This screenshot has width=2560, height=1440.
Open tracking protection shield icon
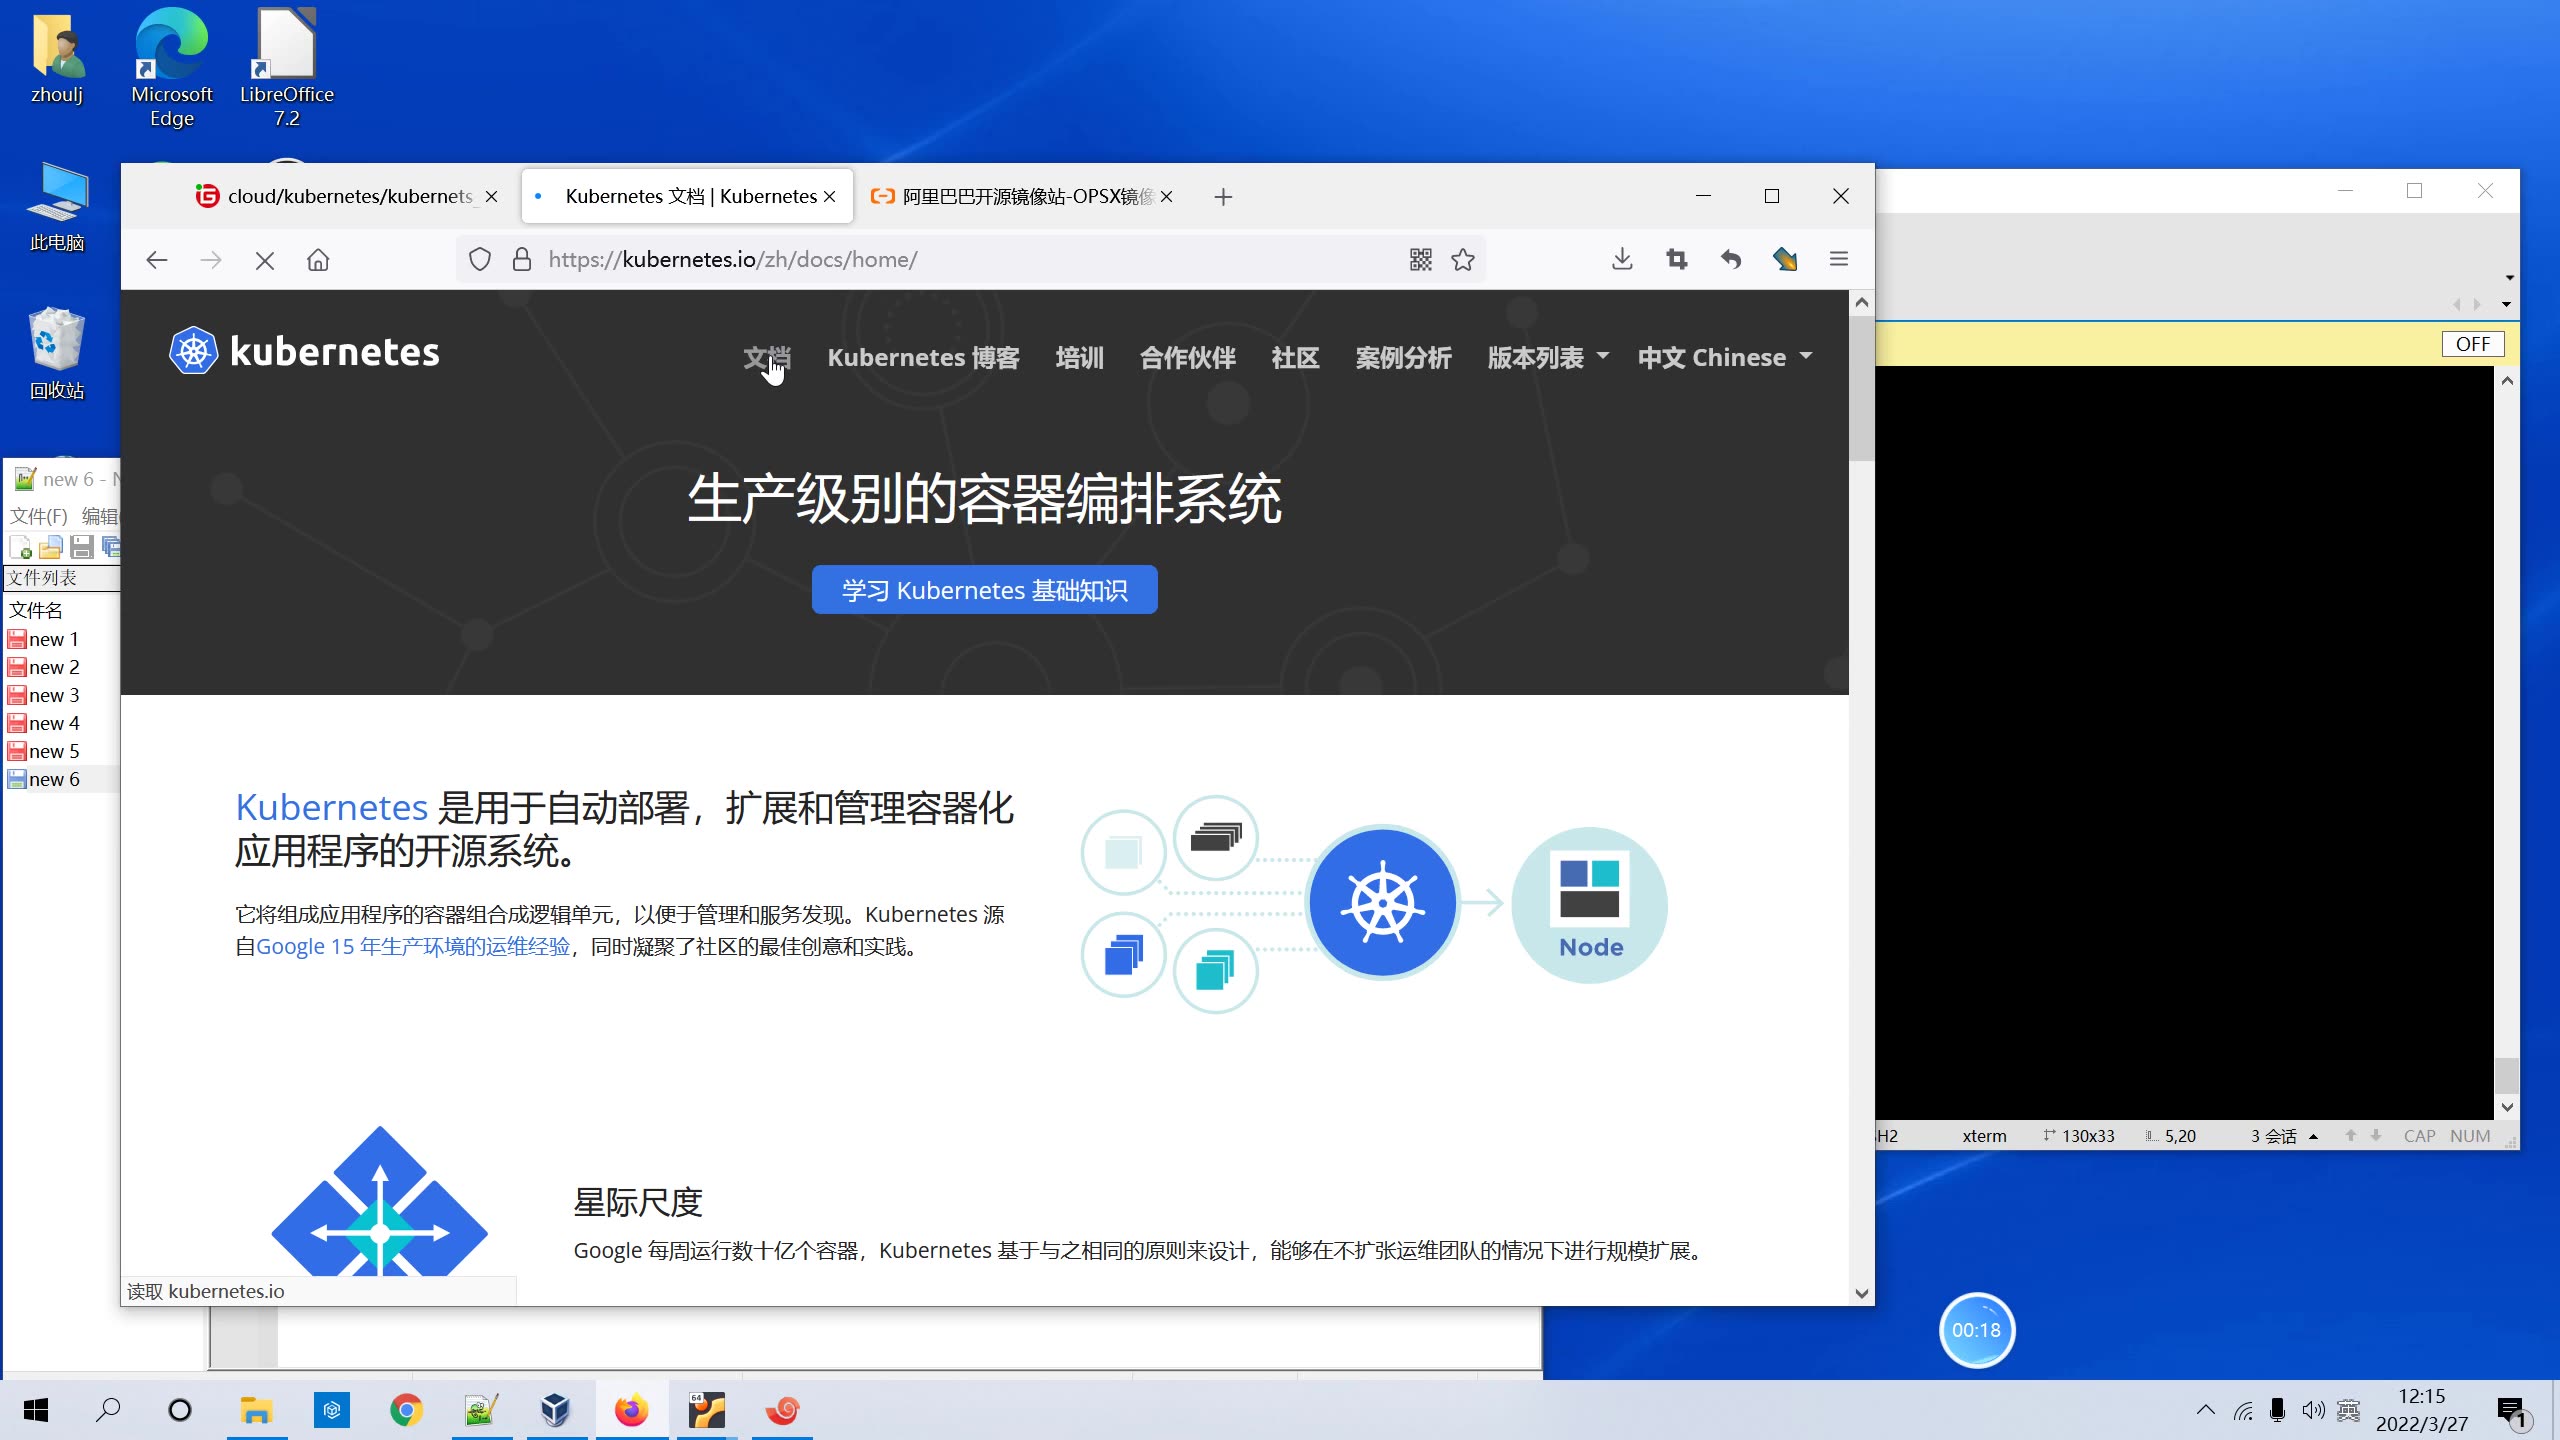click(x=480, y=260)
